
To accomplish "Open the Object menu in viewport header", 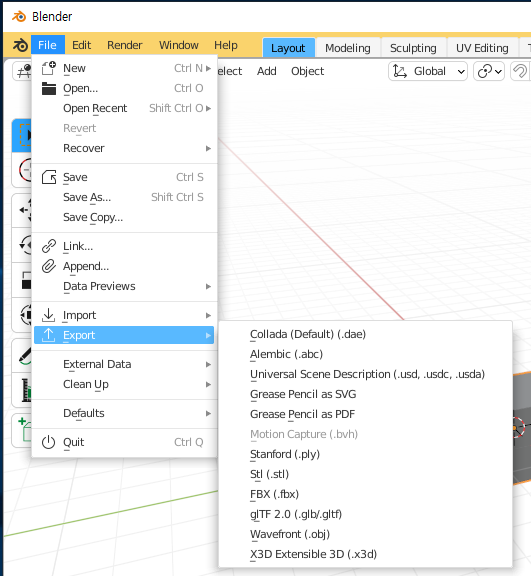I will click(307, 71).
